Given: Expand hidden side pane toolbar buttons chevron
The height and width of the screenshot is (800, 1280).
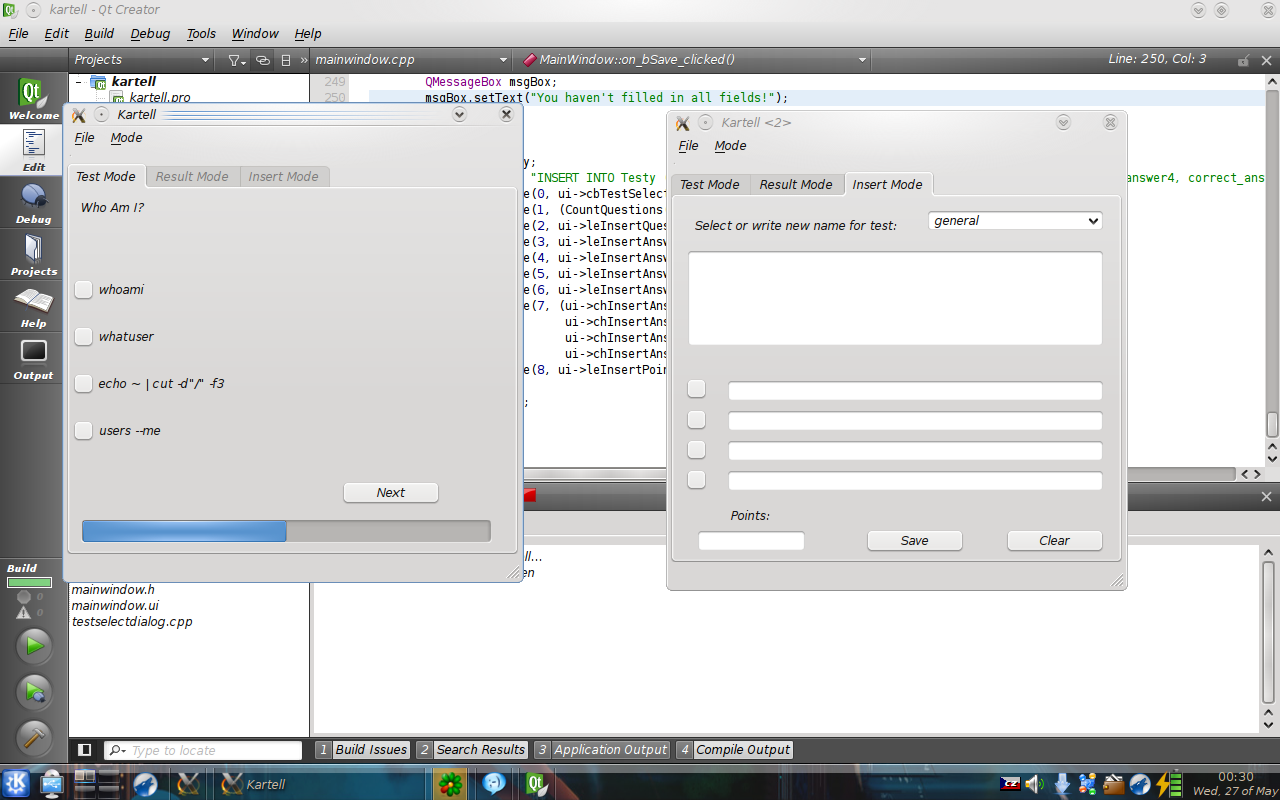Looking at the screenshot, I should click(303, 60).
